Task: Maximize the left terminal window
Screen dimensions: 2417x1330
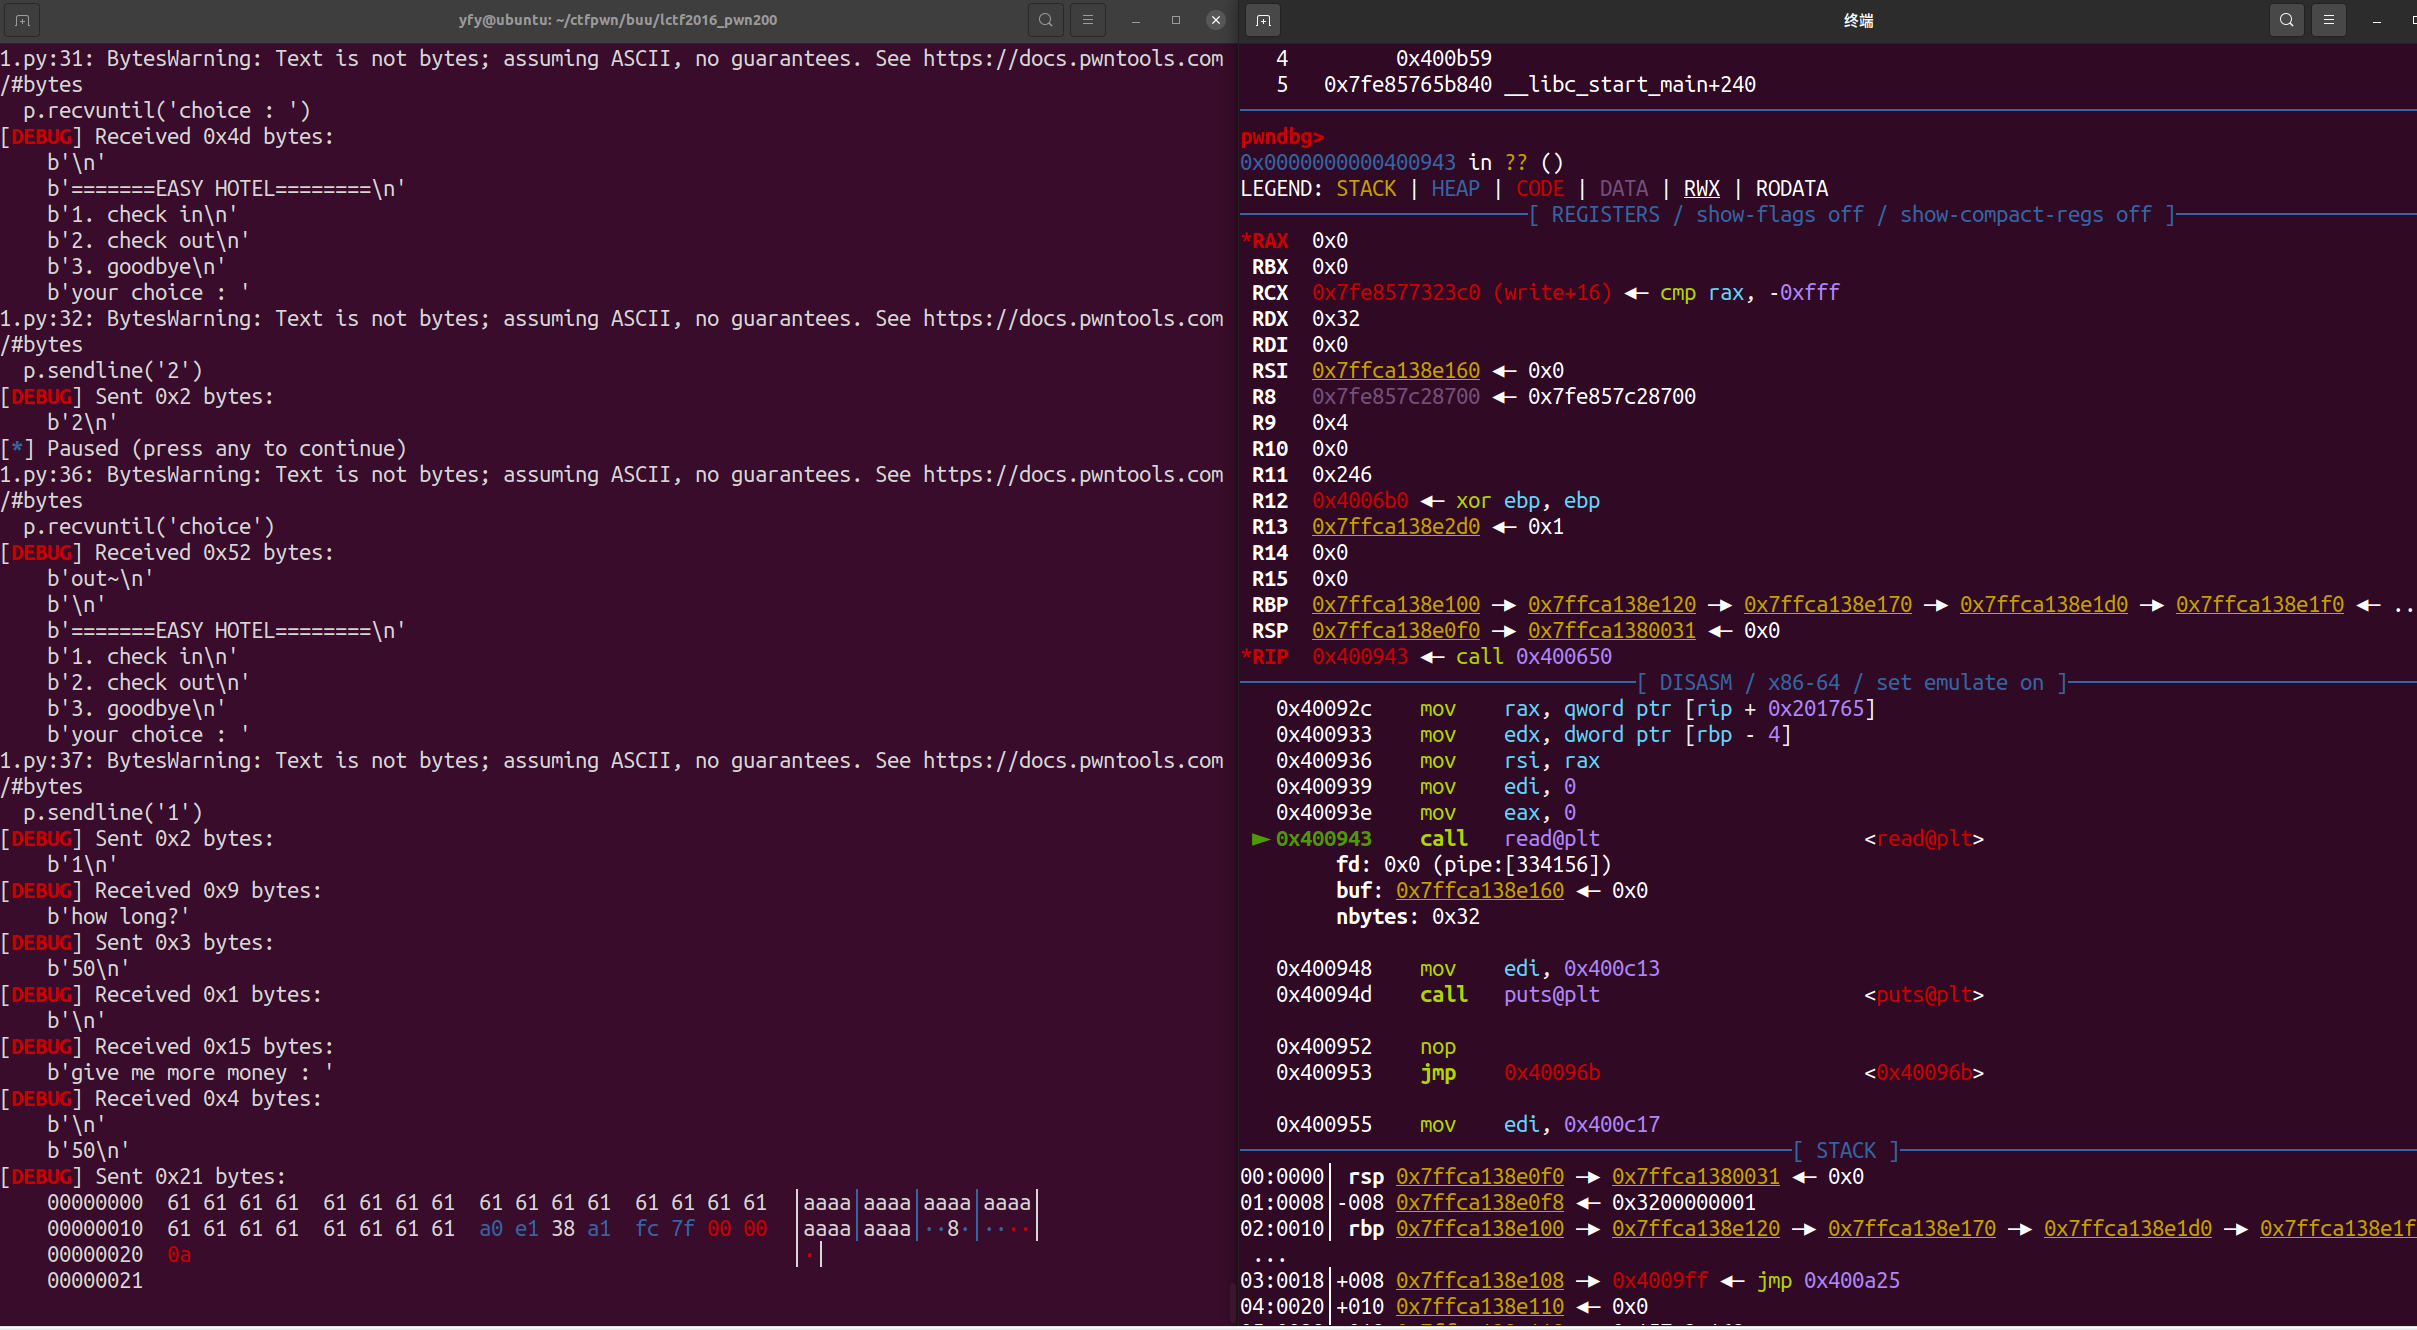Action: pos(1176,20)
